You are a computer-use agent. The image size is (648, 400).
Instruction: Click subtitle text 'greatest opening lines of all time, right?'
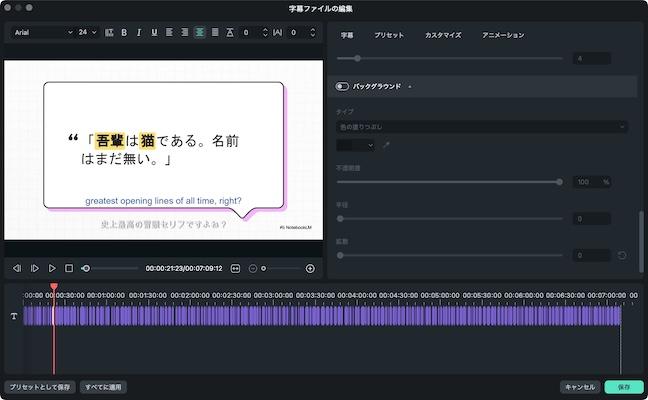pyautogui.click(x=163, y=201)
